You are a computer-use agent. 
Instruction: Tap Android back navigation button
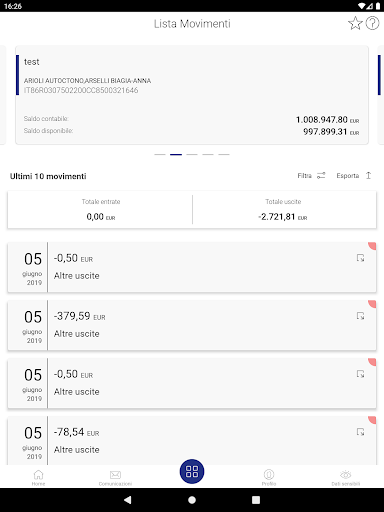coord(128,500)
